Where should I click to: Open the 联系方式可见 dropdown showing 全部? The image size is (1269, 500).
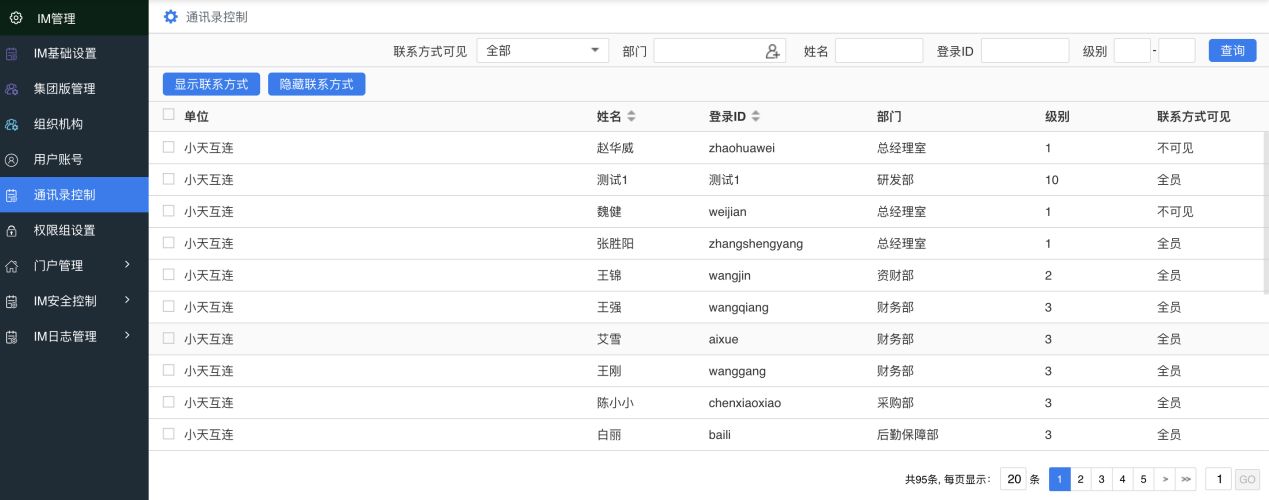pyautogui.click(x=543, y=51)
